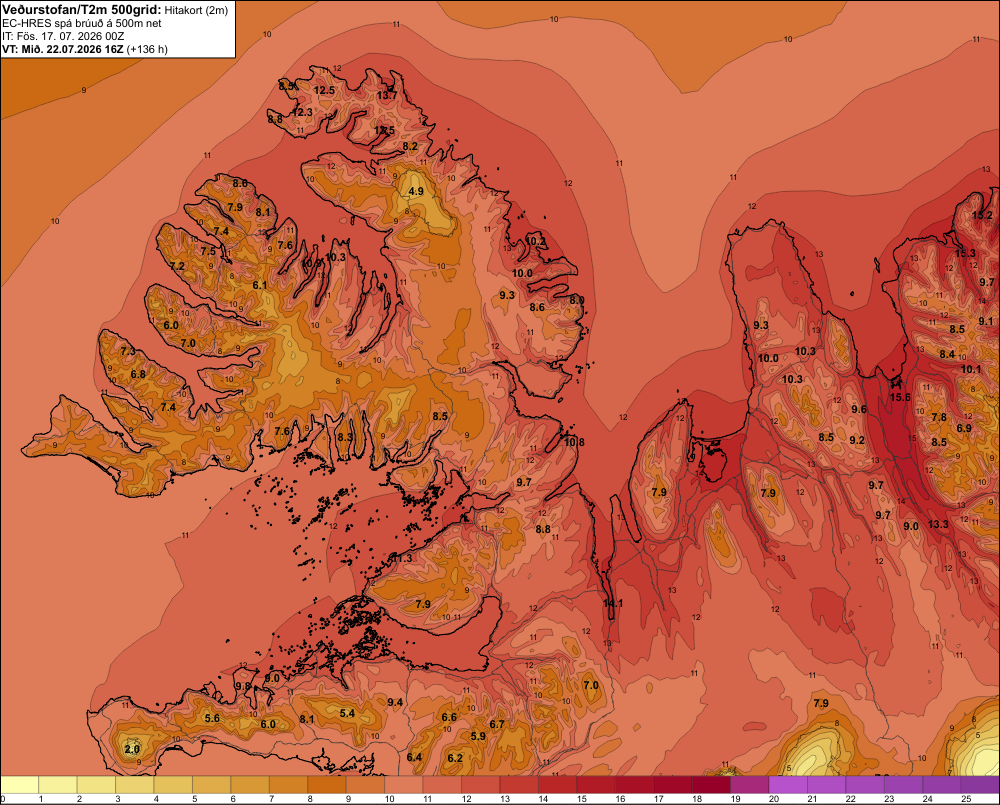Click the initial time 'IT: Fös. 17. 07. 2026 00Z'
Screen dimensions: 1000x805
click(x=64, y=36)
